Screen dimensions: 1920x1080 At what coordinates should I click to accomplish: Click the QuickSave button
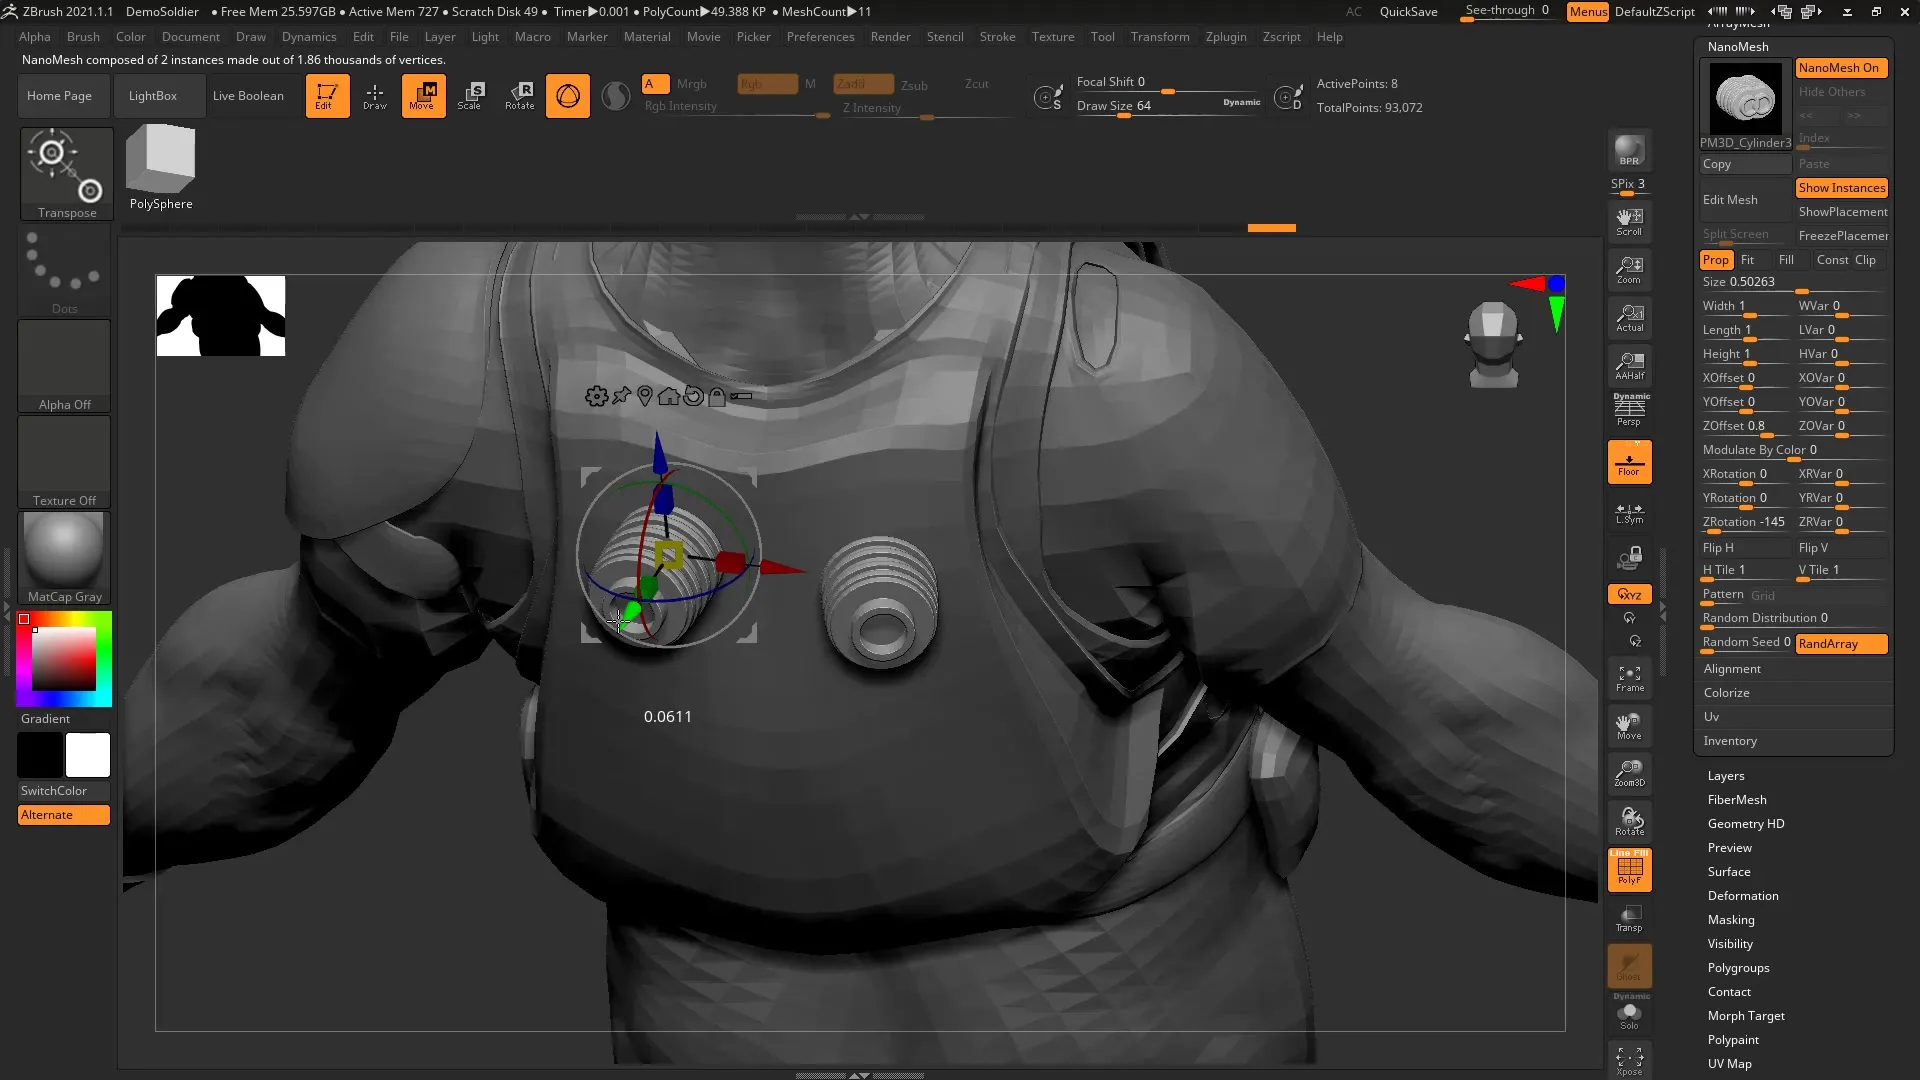(x=1408, y=12)
